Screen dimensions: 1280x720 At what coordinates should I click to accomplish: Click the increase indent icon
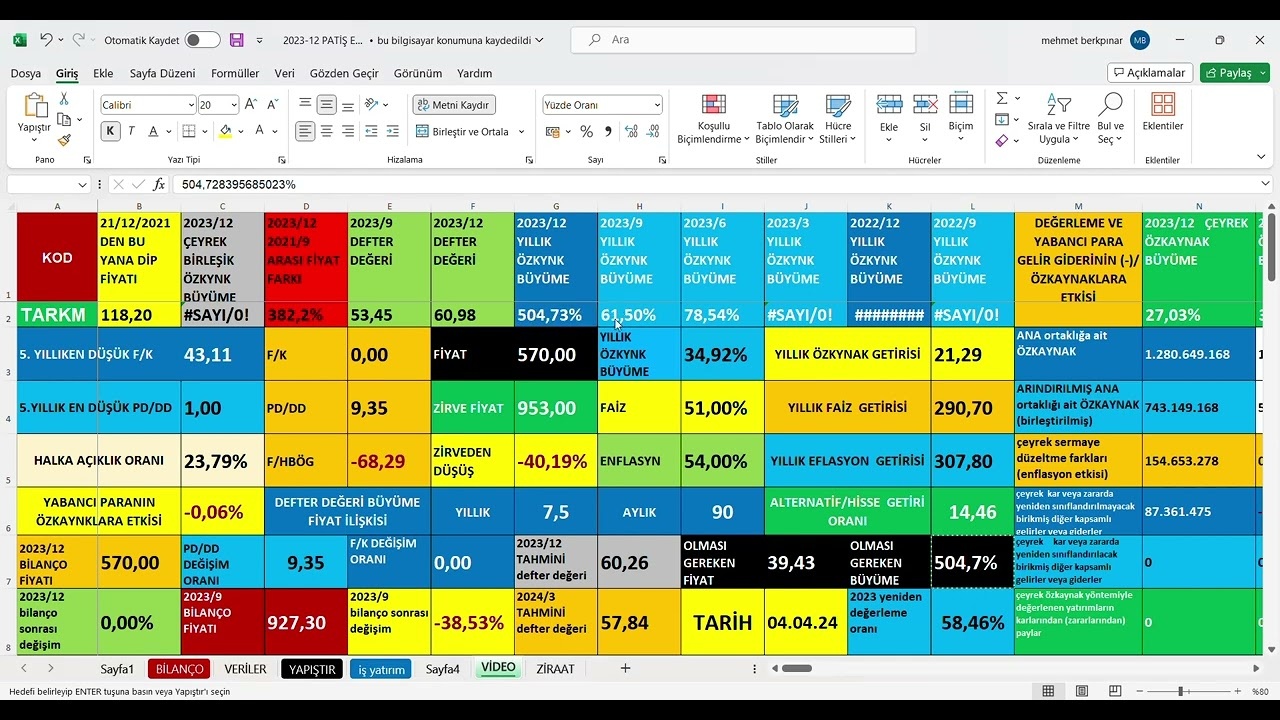point(393,131)
